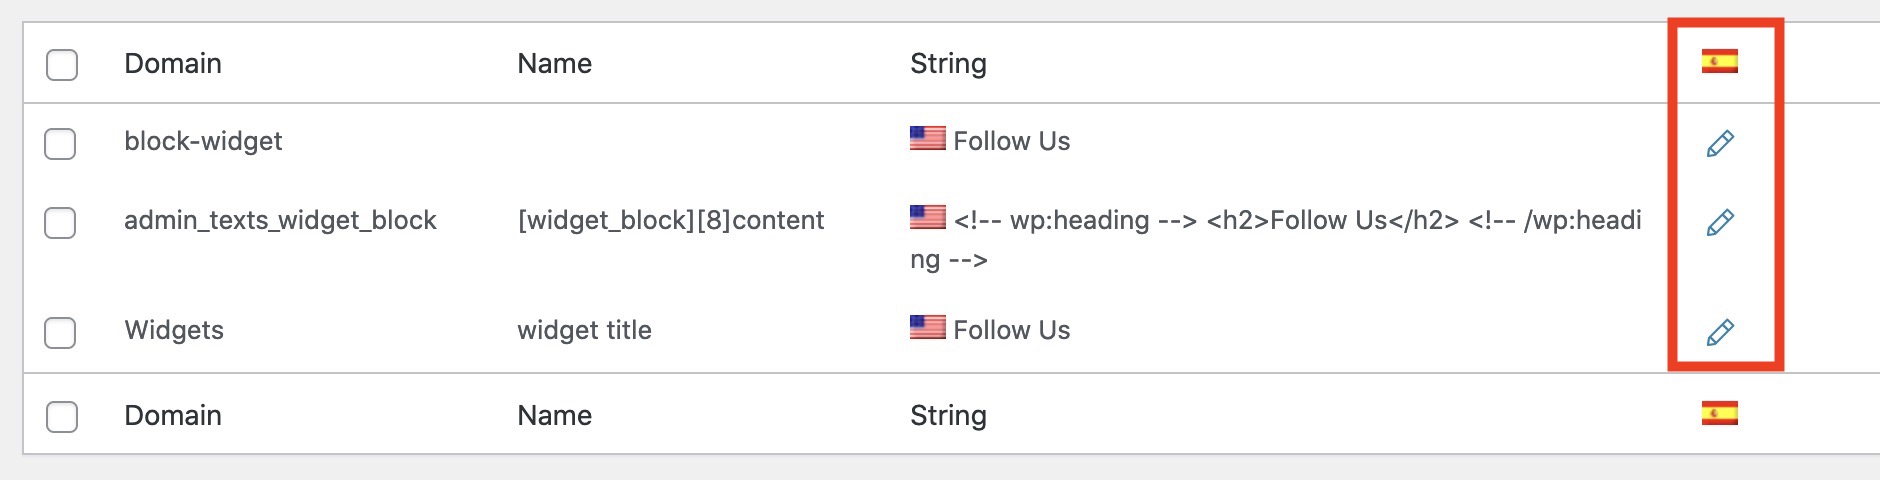Open translation pencil for the Widgets row
The image size is (1880, 480).
coord(1720,332)
